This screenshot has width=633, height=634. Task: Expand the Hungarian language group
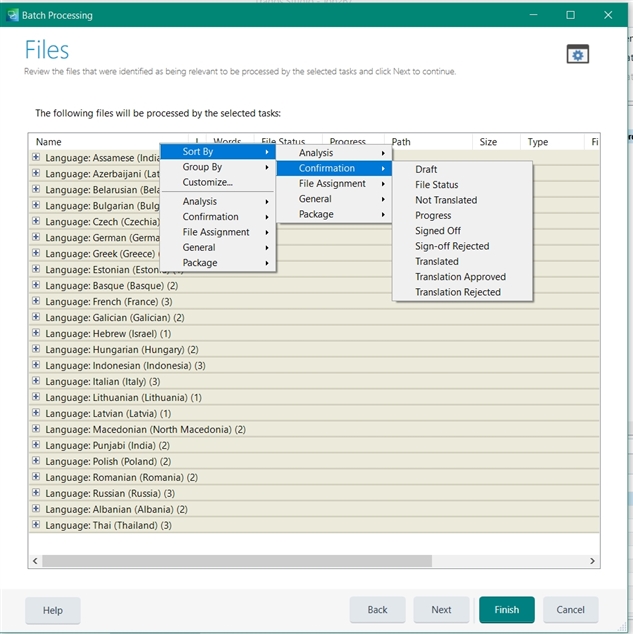tap(36, 349)
